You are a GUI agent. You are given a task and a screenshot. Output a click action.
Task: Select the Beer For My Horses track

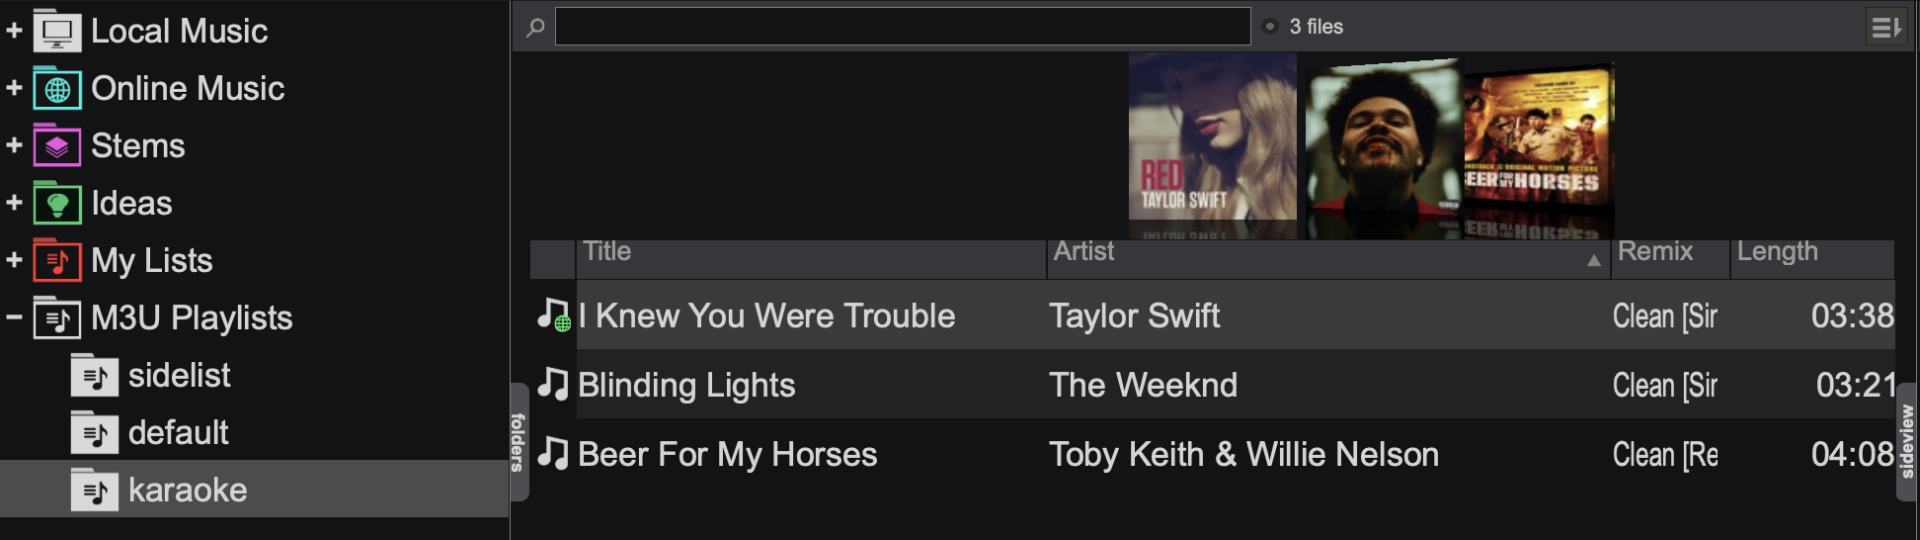pyautogui.click(x=727, y=455)
